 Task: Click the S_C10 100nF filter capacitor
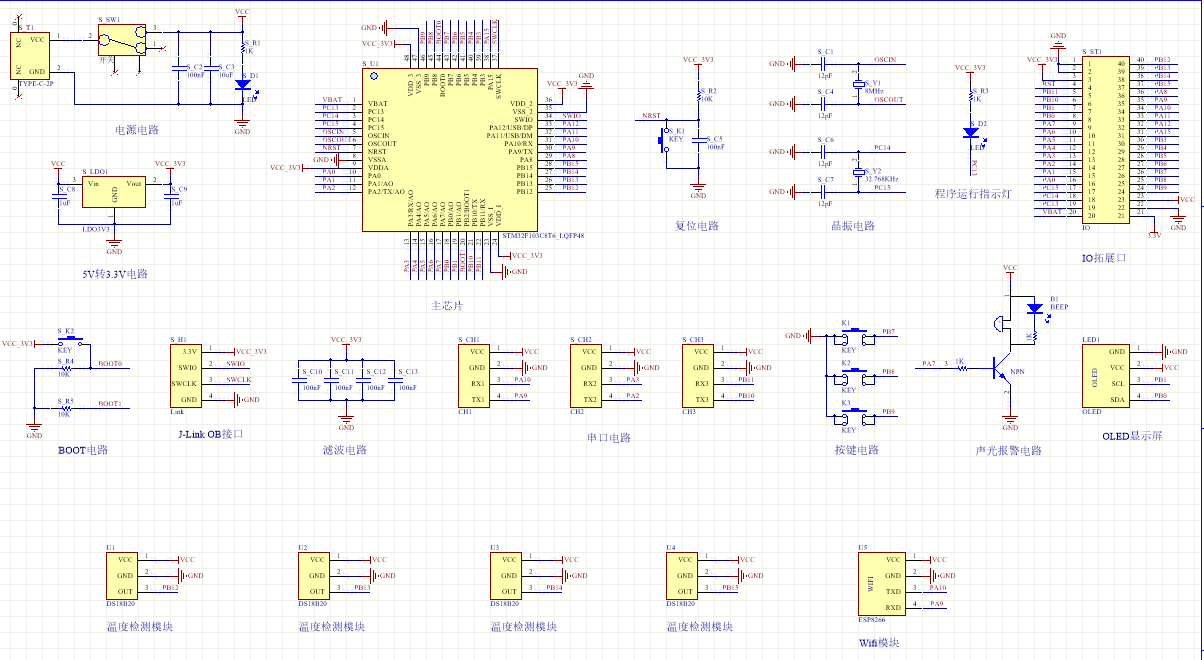click(298, 380)
